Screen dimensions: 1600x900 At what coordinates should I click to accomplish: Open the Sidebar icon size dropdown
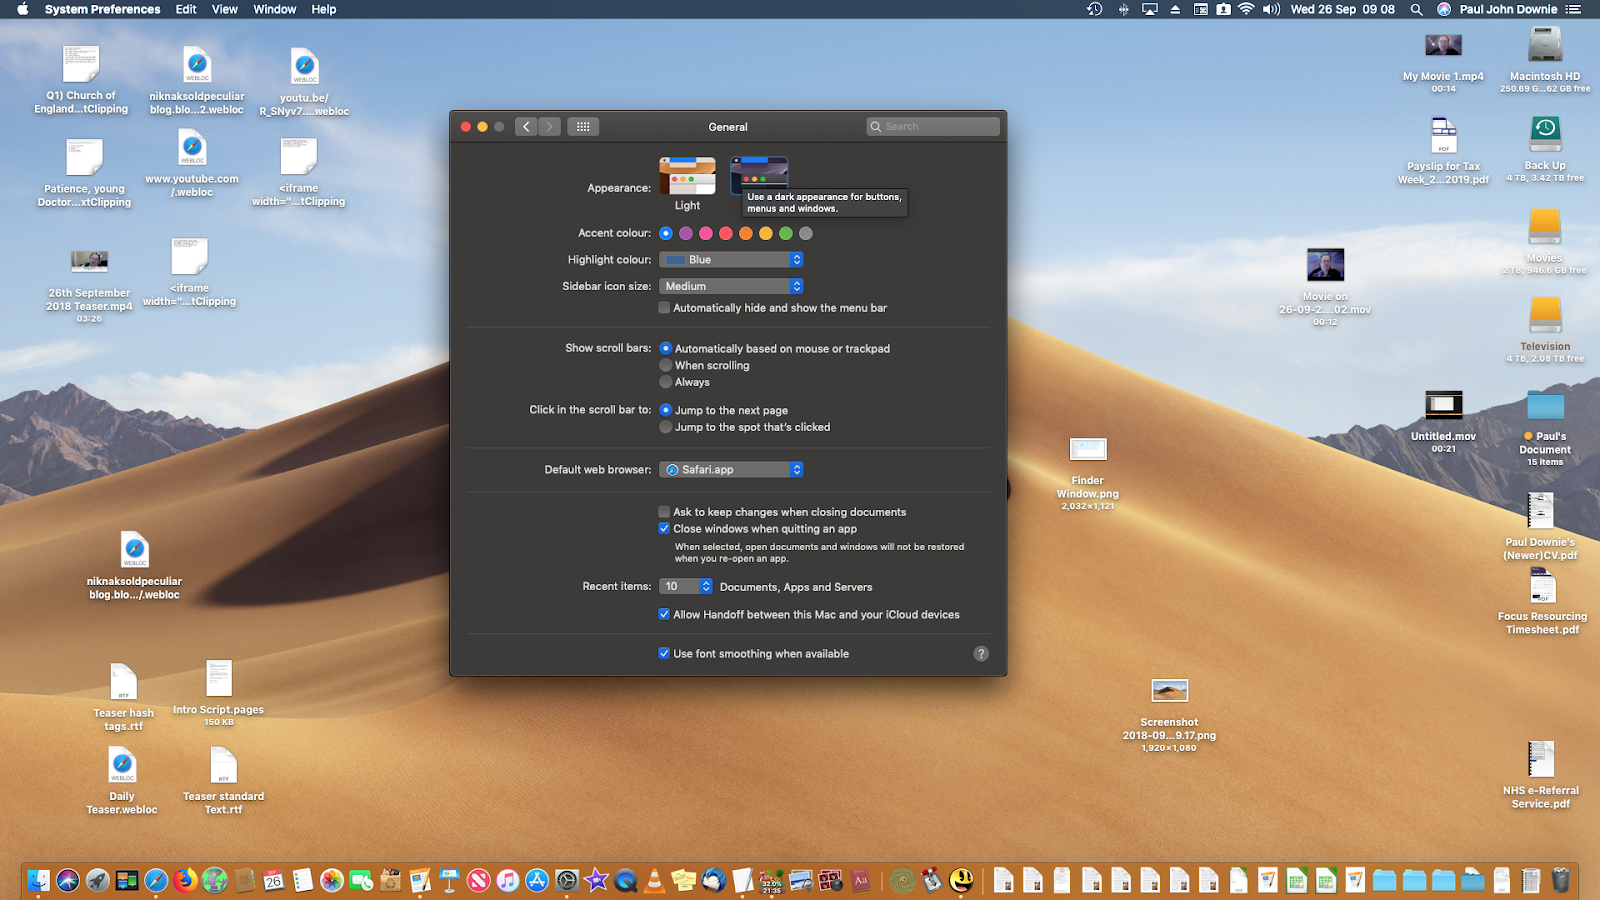(731, 286)
